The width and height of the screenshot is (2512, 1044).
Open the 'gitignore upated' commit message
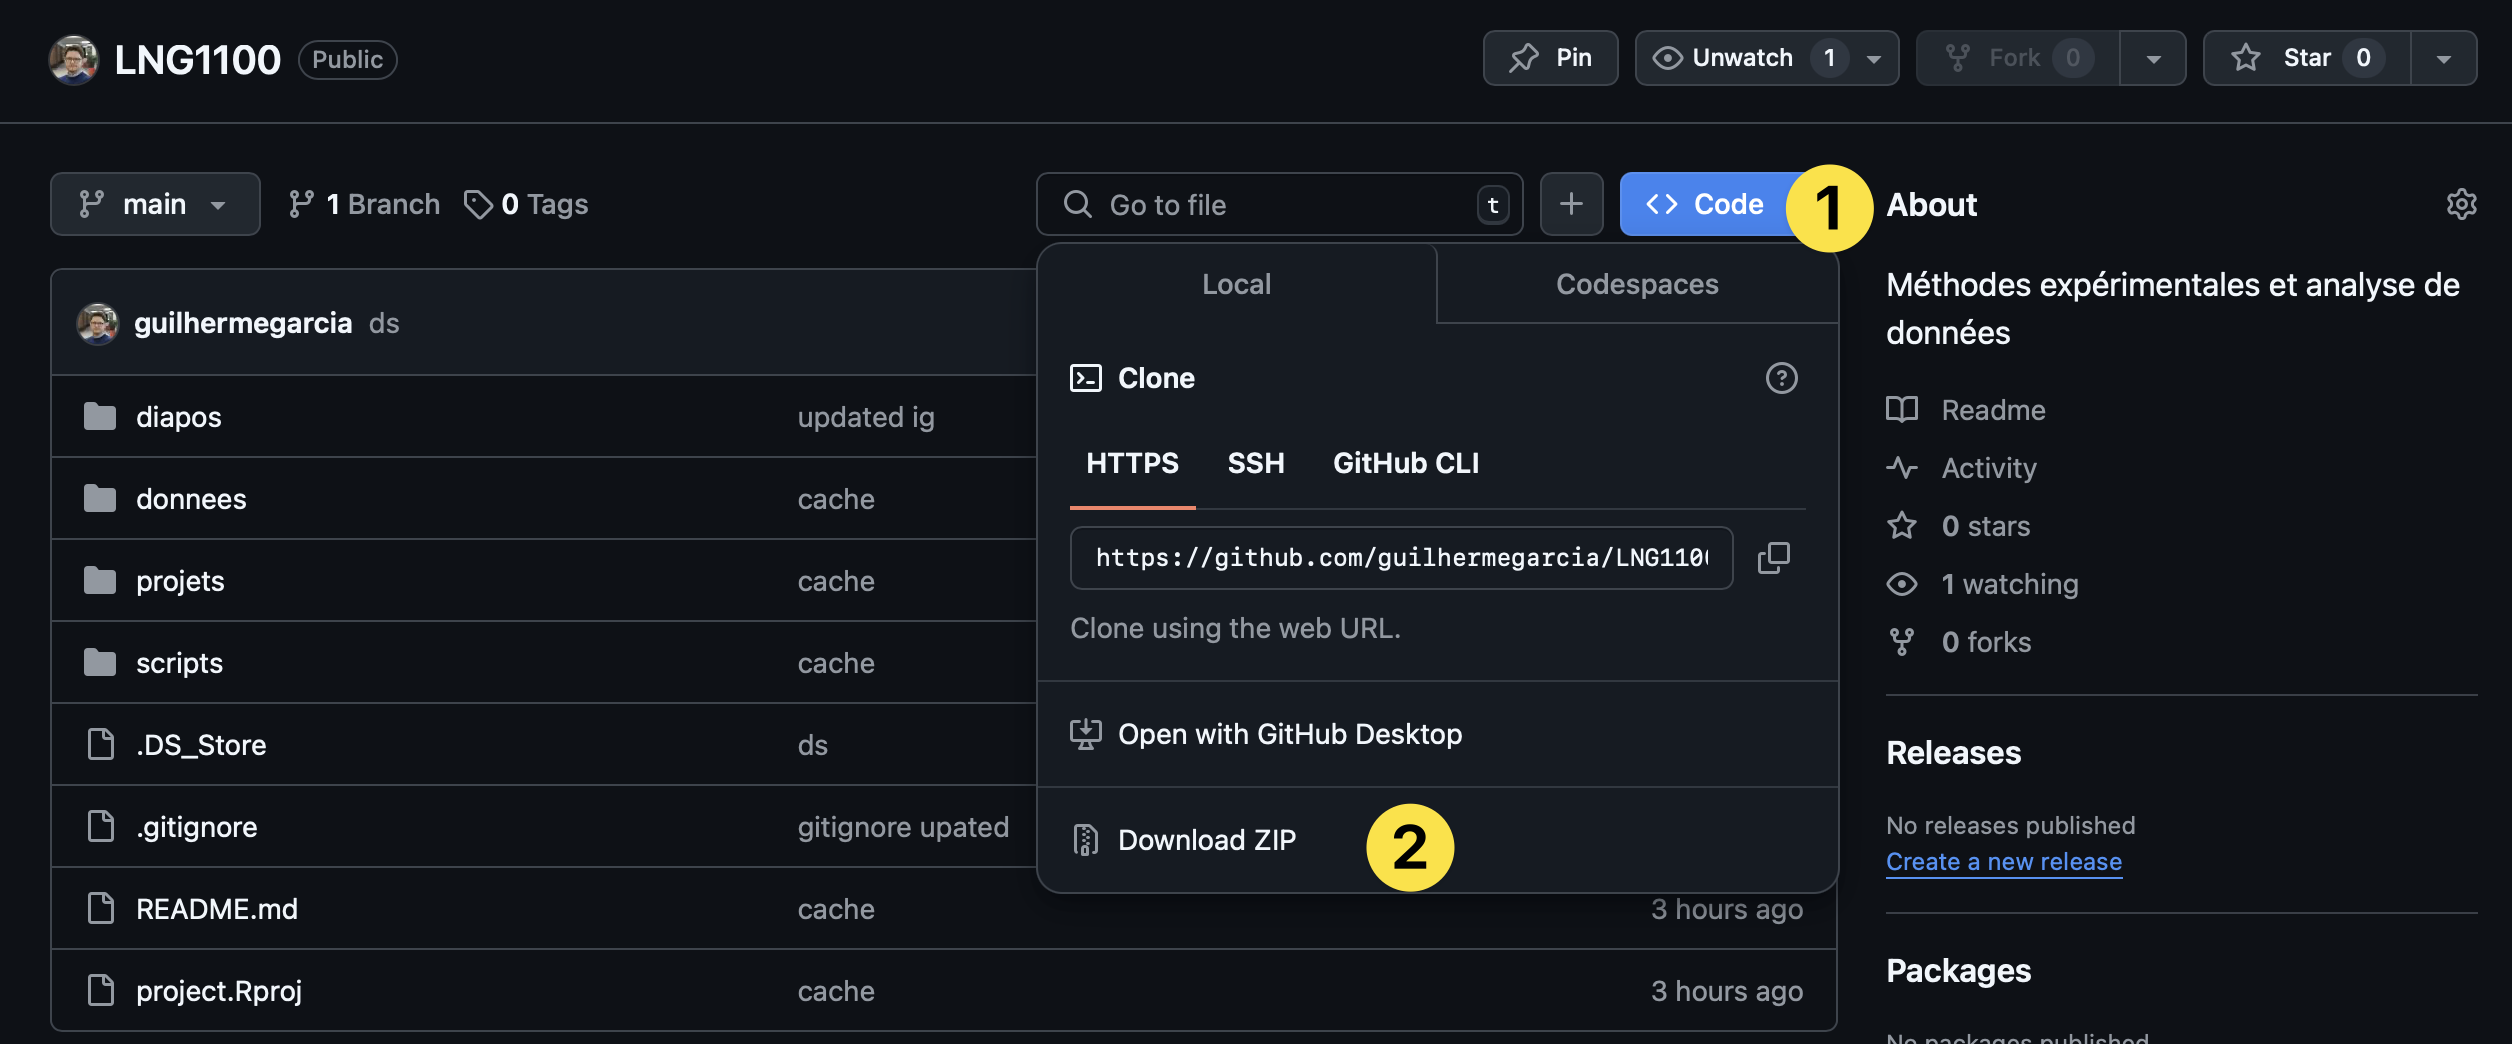coord(903,827)
